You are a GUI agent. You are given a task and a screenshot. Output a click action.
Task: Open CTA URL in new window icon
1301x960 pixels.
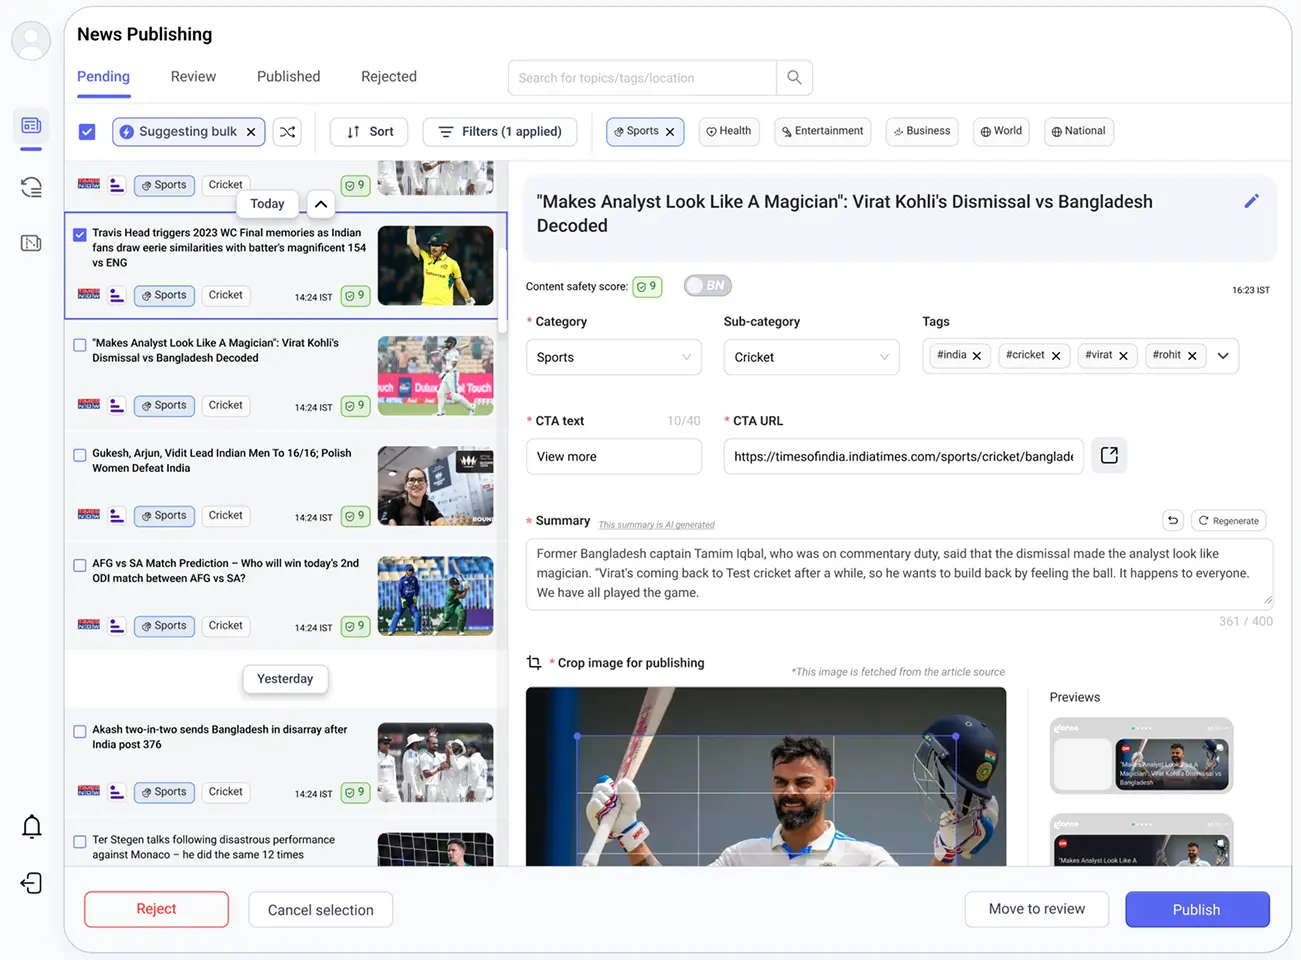click(x=1109, y=456)
